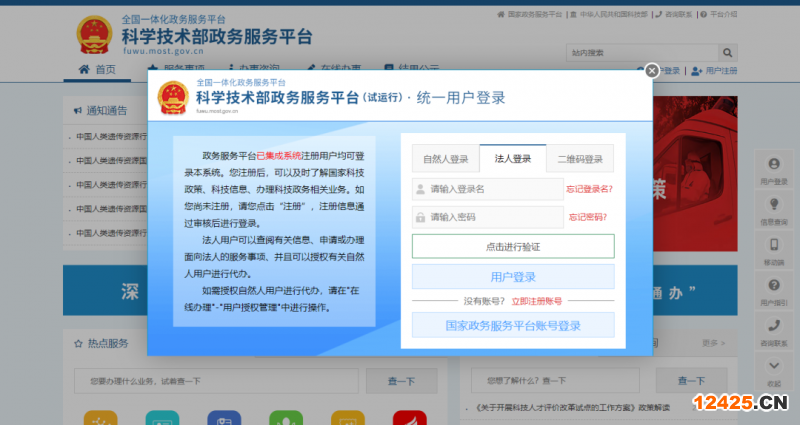Click the site search magnifier icon
Viewport: 800px width, 425px height.
728,53
